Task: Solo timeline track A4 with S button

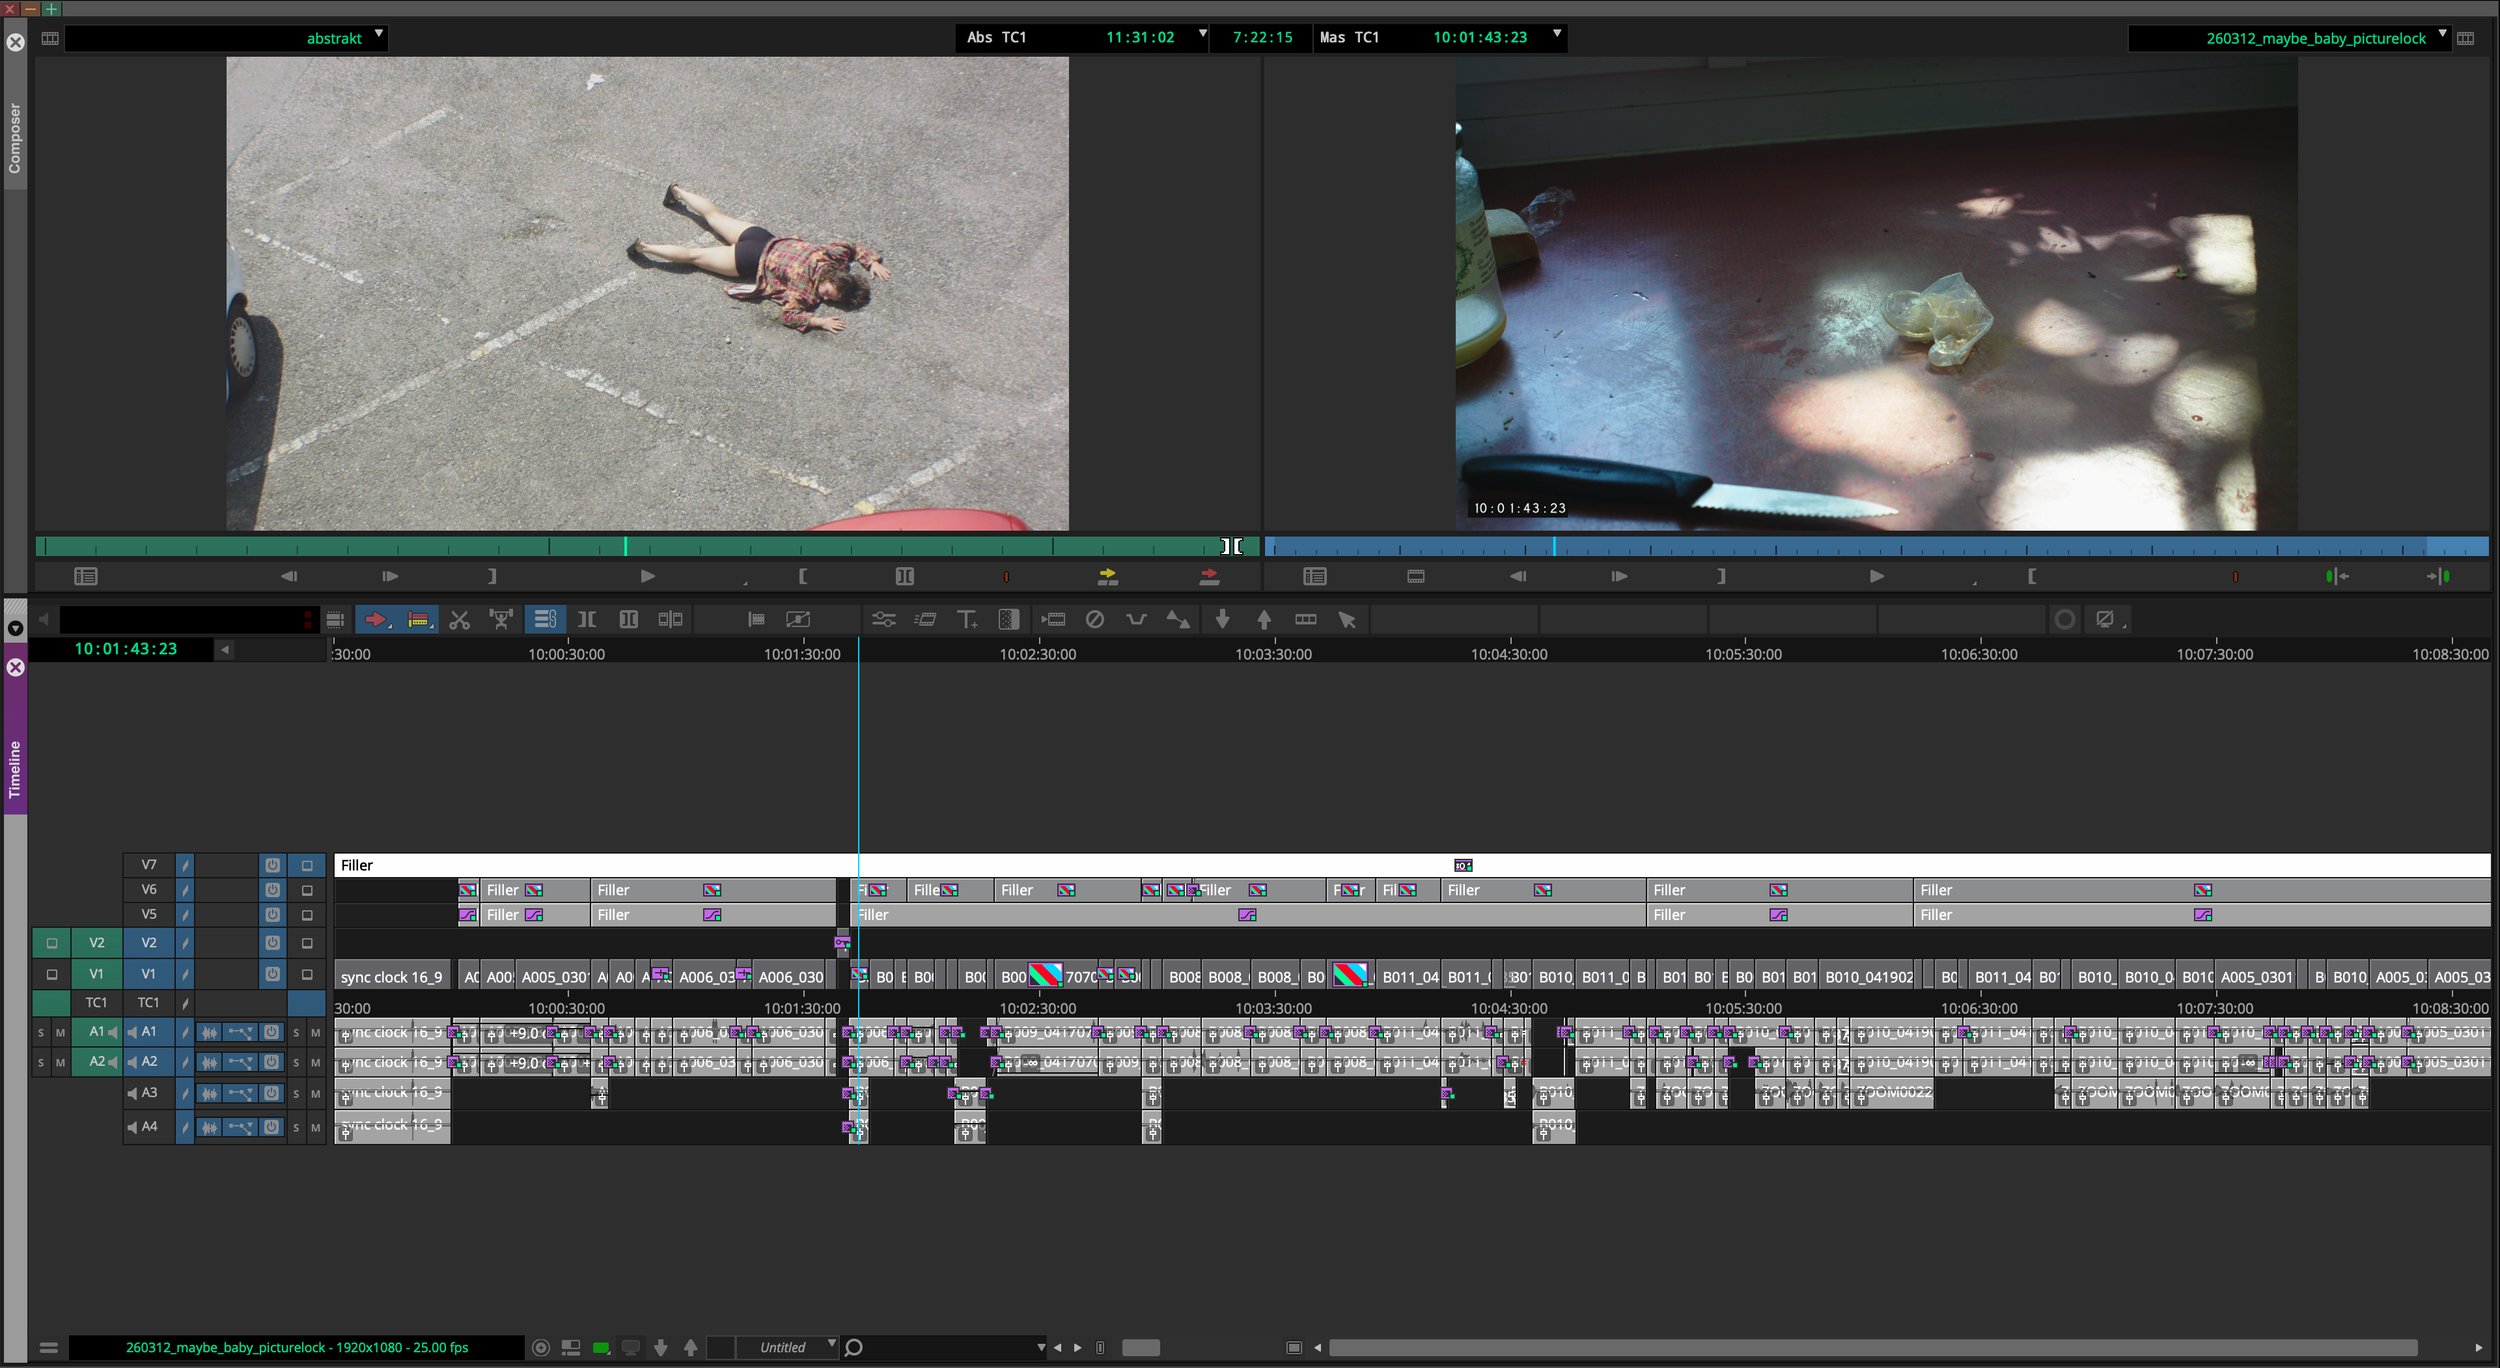Action: 296,1127
